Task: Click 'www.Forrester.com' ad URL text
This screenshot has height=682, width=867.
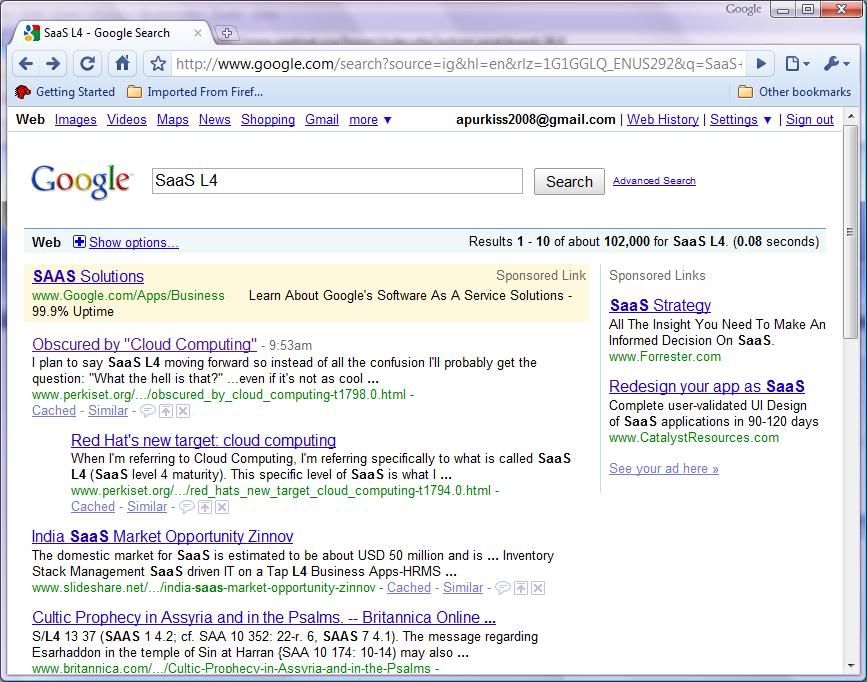Action: [665, 357]
